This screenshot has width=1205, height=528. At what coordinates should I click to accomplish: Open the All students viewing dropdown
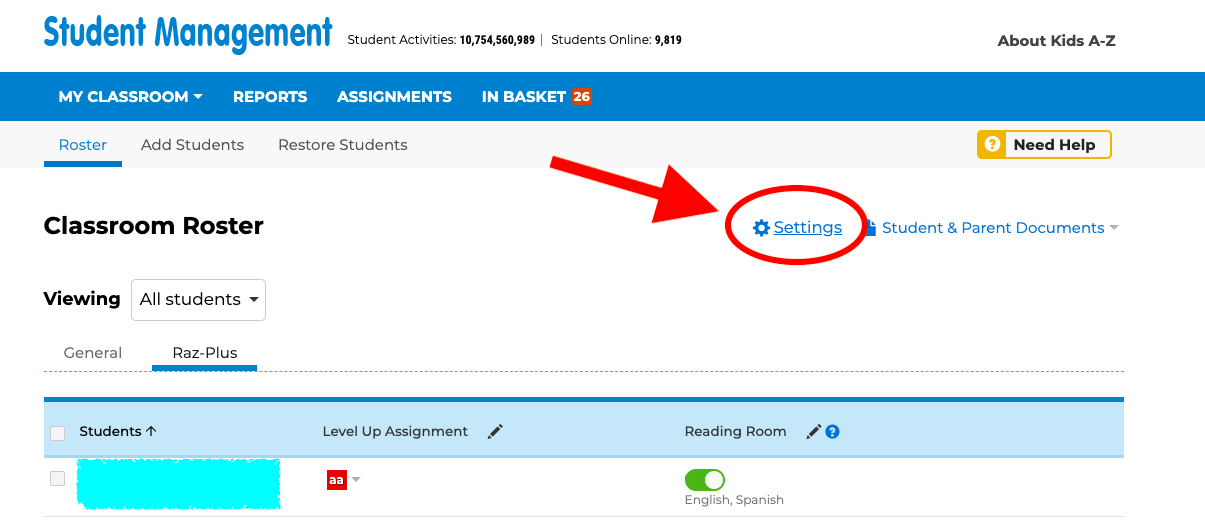click(x=198, y=300)
